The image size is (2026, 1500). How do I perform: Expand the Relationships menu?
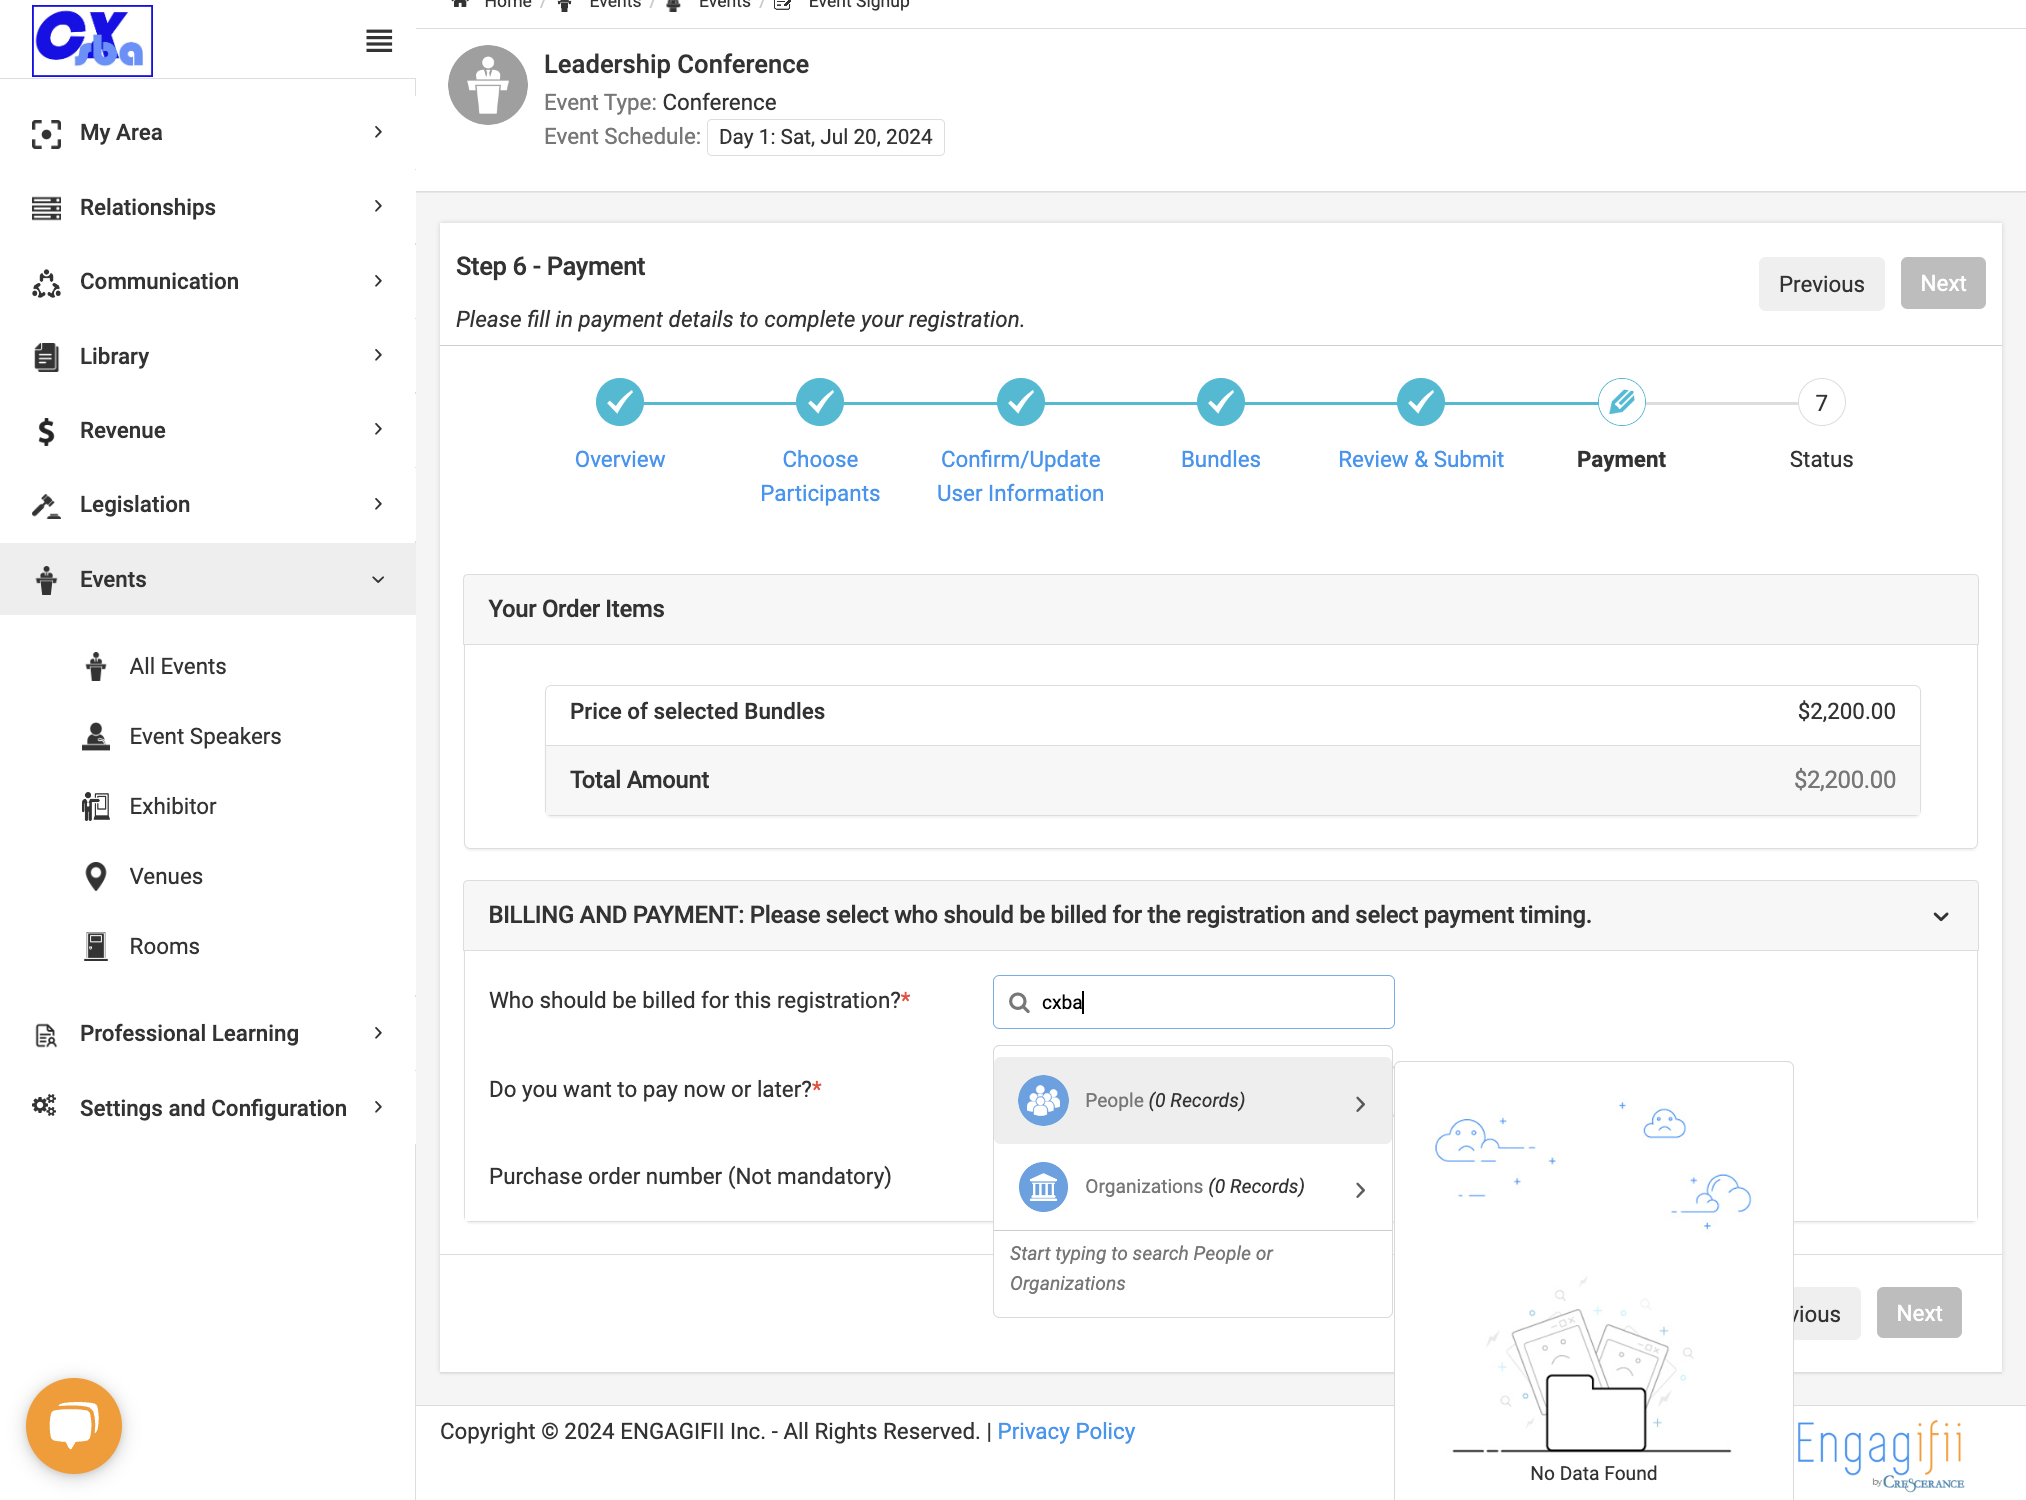[208, 207]
